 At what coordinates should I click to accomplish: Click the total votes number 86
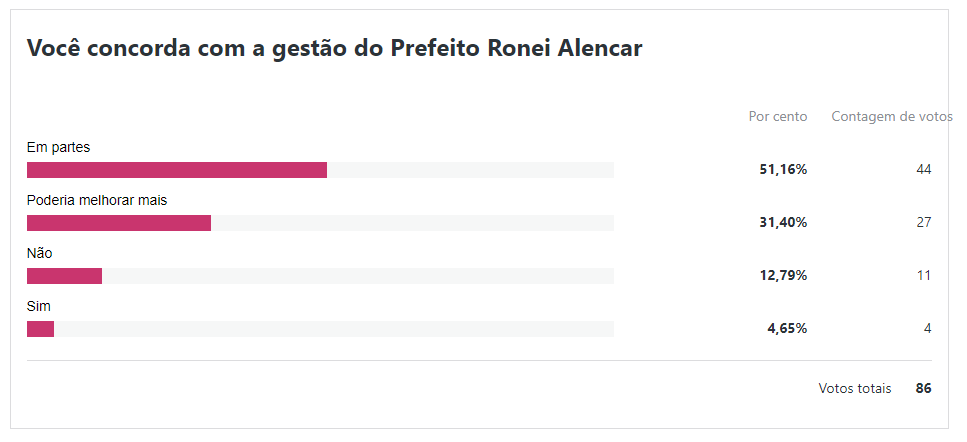point(923,388)
